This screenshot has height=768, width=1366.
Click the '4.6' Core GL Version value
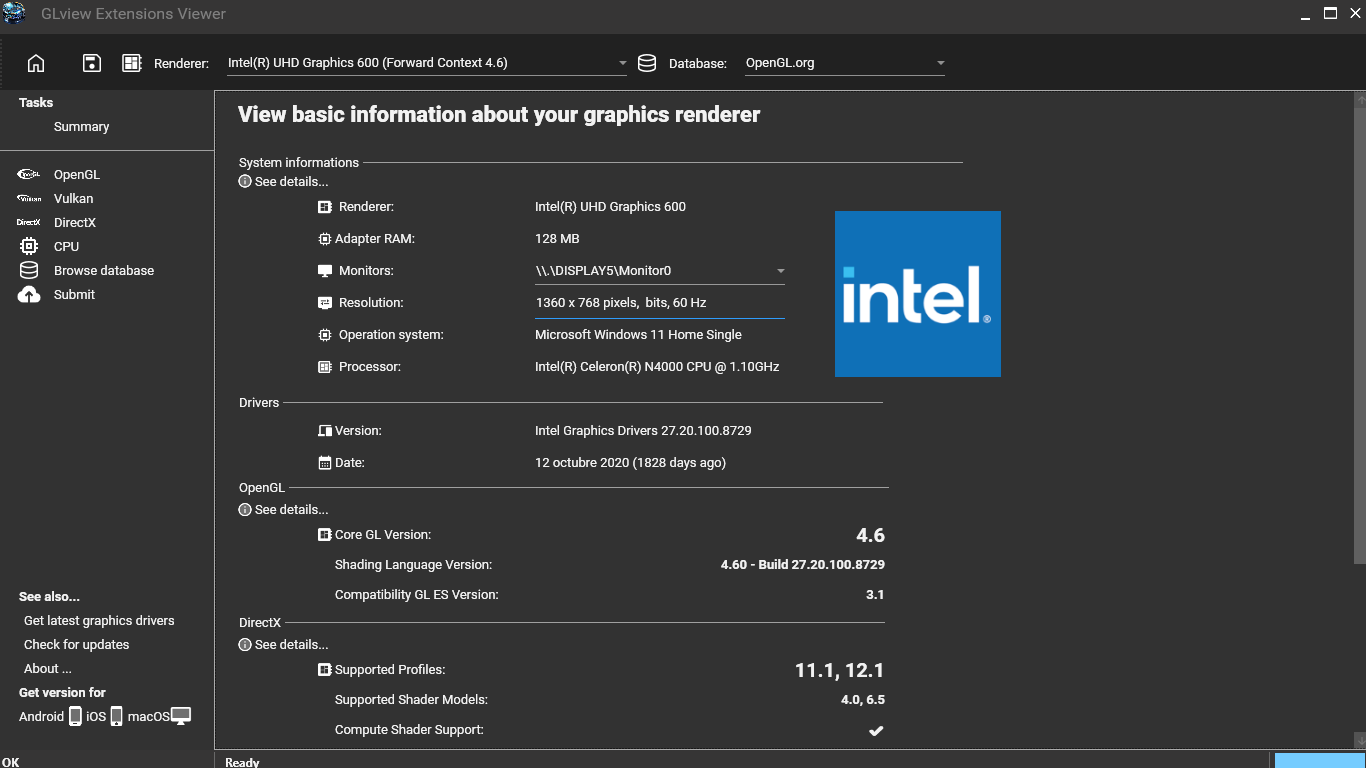870,535
